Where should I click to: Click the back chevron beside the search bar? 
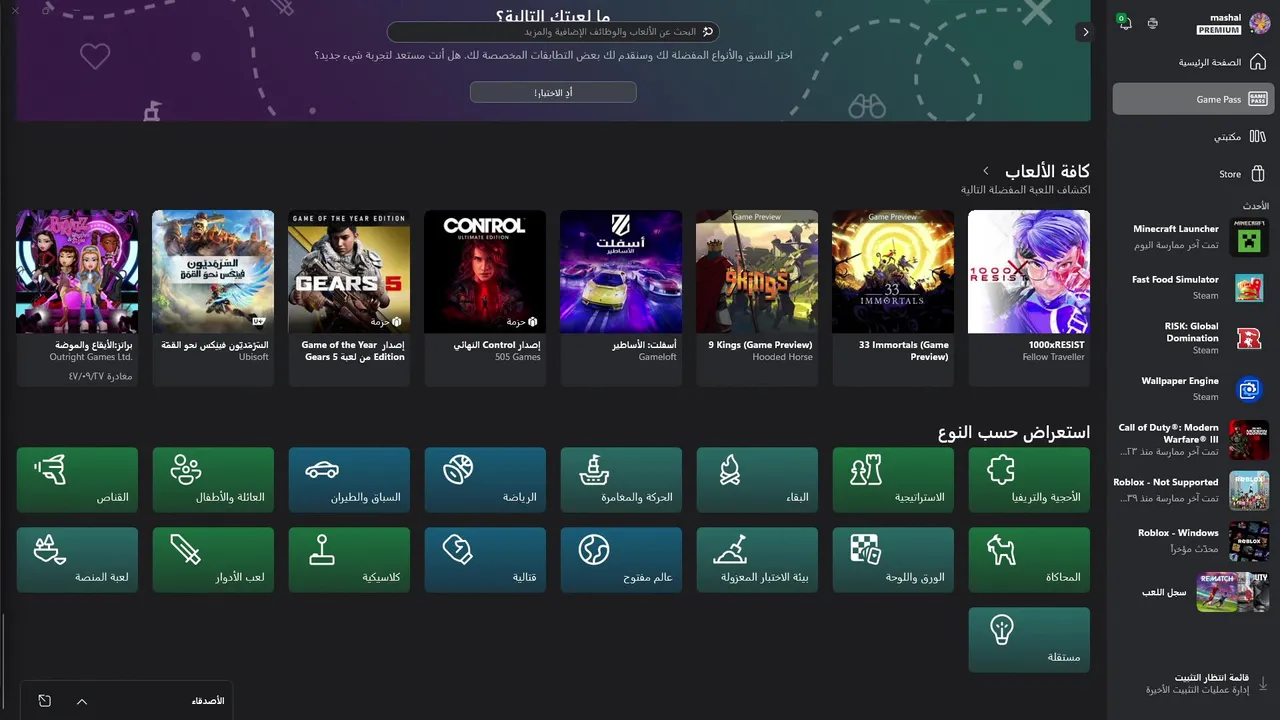(1085, 32)
